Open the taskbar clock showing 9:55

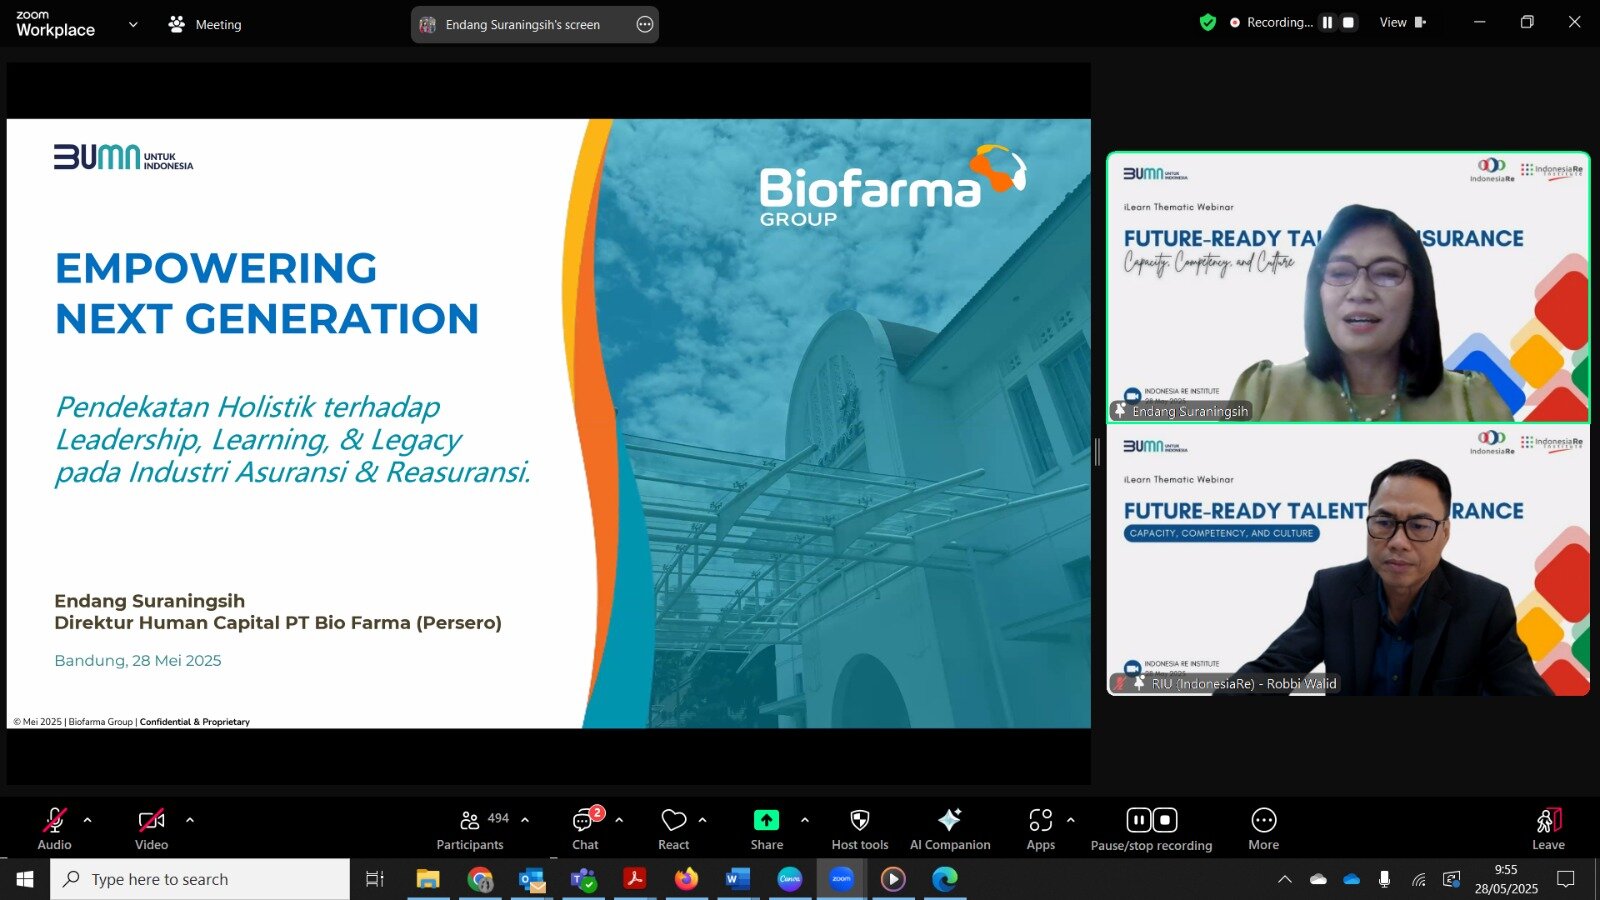pos(1506,879)
